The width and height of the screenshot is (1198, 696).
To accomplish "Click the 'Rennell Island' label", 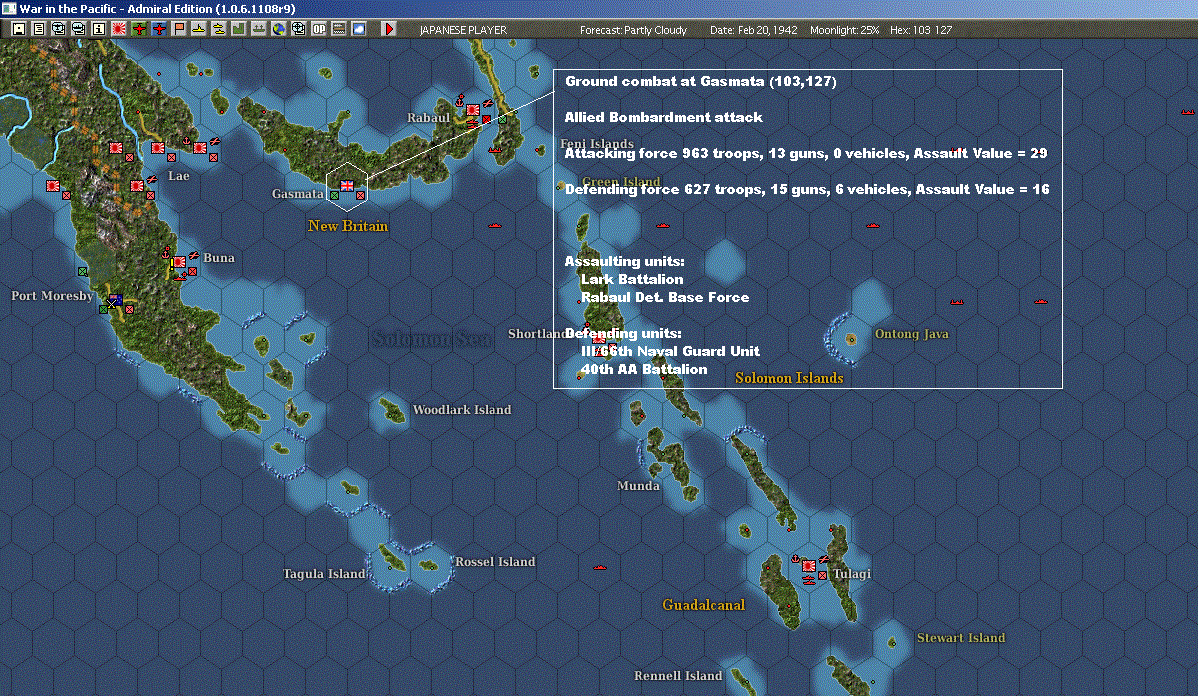I will pyautogui.click(x=678, y=676).
